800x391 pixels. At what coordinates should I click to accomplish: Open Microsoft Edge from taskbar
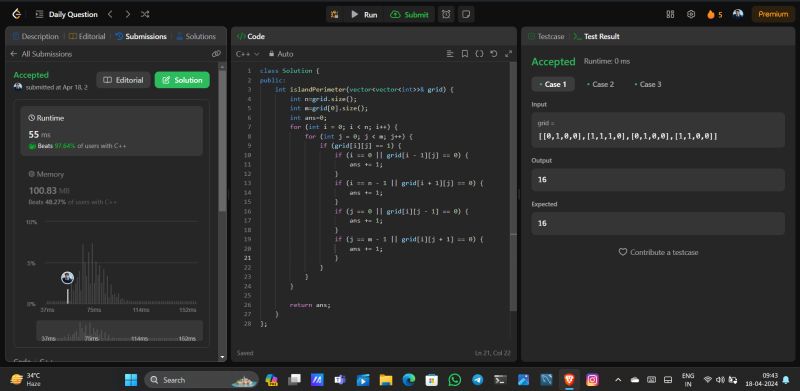(x=409, y=380)
